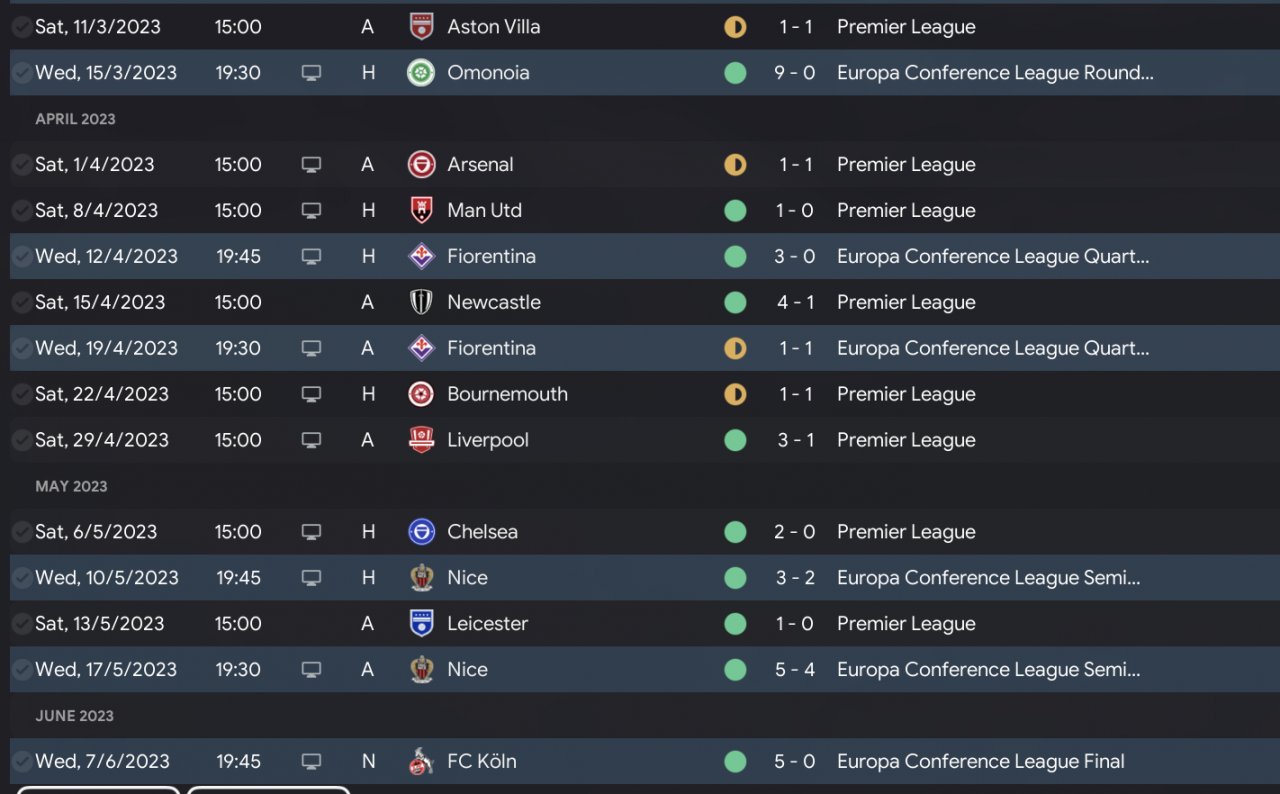The image size is (1280, 794).
Task: Collapse the APRIL 2023 month header
Action: click(x=75, y=119)
